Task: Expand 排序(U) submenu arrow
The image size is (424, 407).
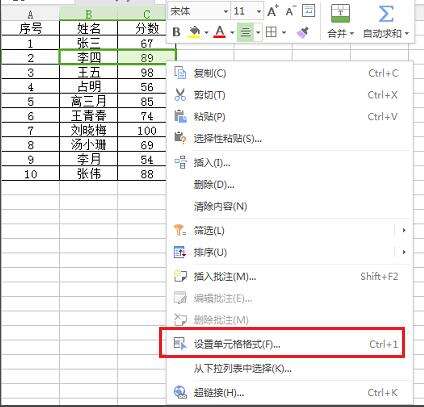Action: 404,252
